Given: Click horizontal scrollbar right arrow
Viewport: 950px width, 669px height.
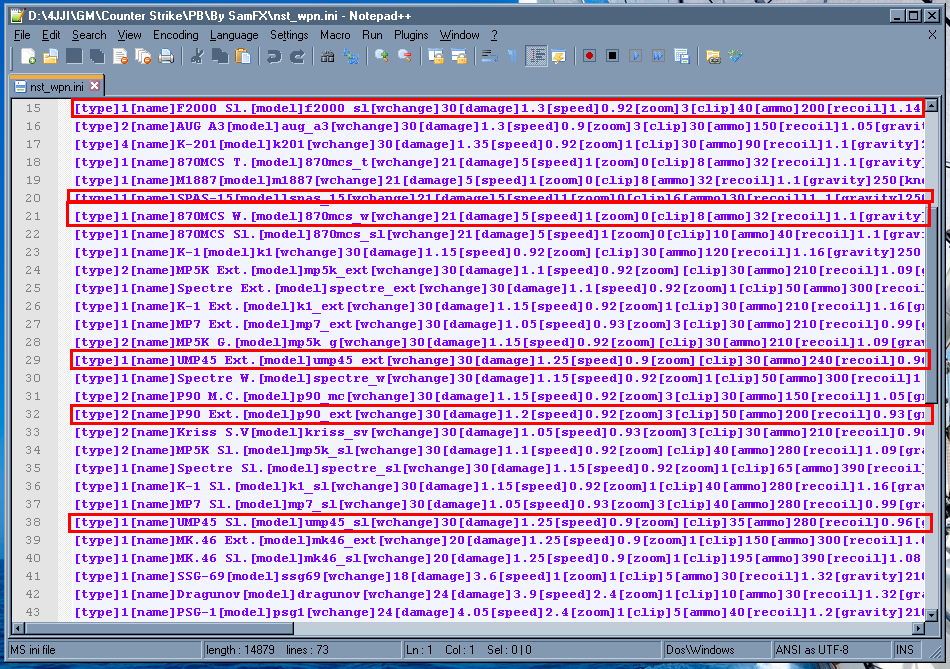Looking at the screenshot, I should pyautogui.click(x=918, y=628).
